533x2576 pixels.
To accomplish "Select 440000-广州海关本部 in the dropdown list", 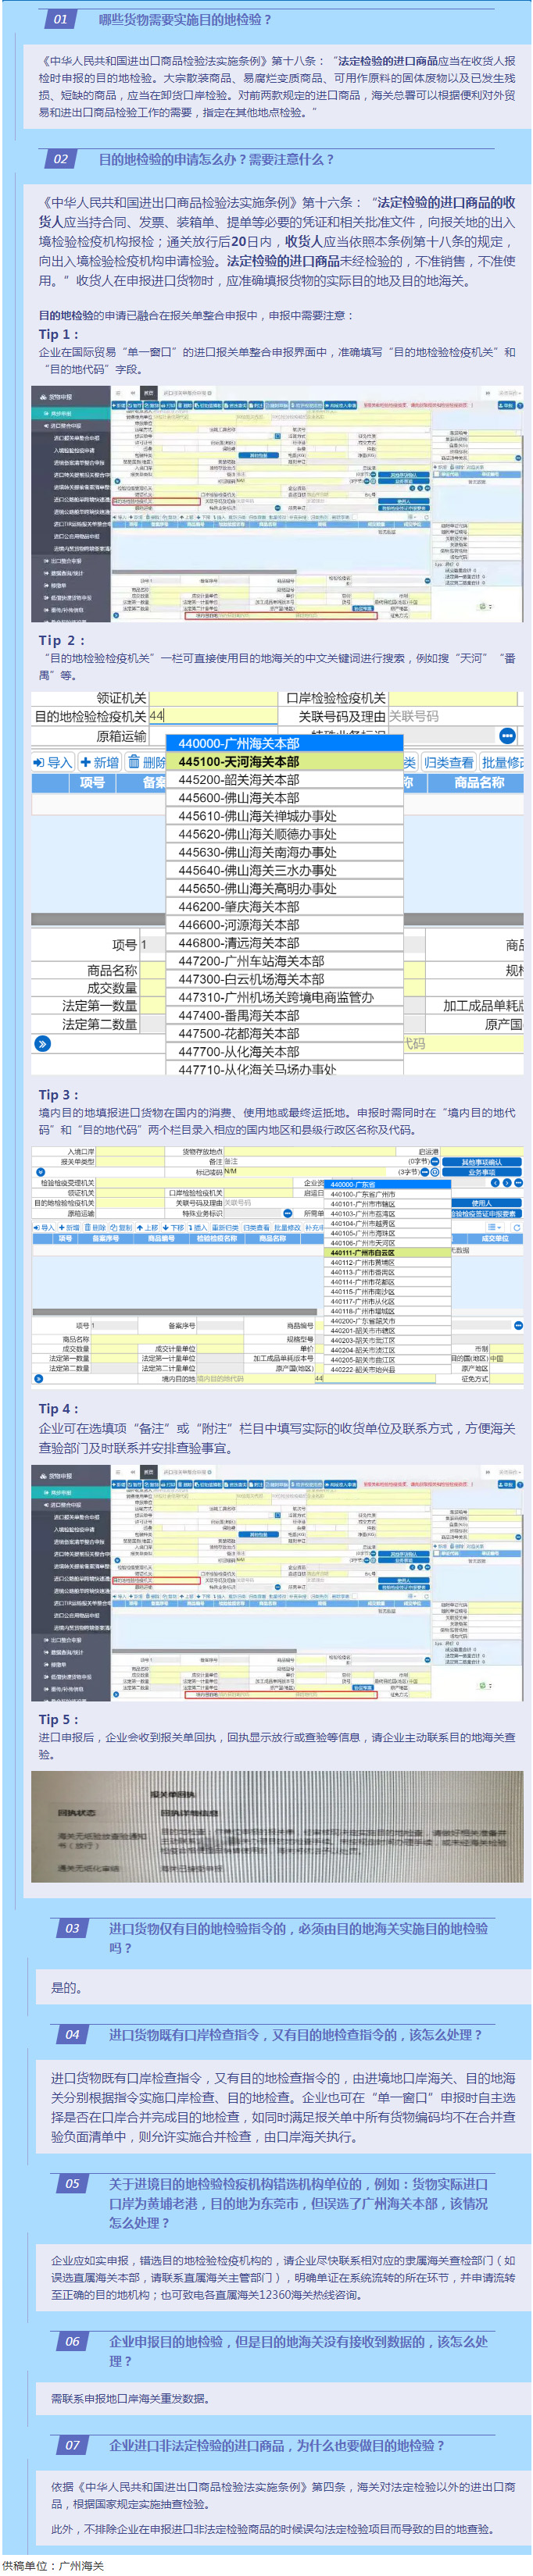I will click(284, 743).
